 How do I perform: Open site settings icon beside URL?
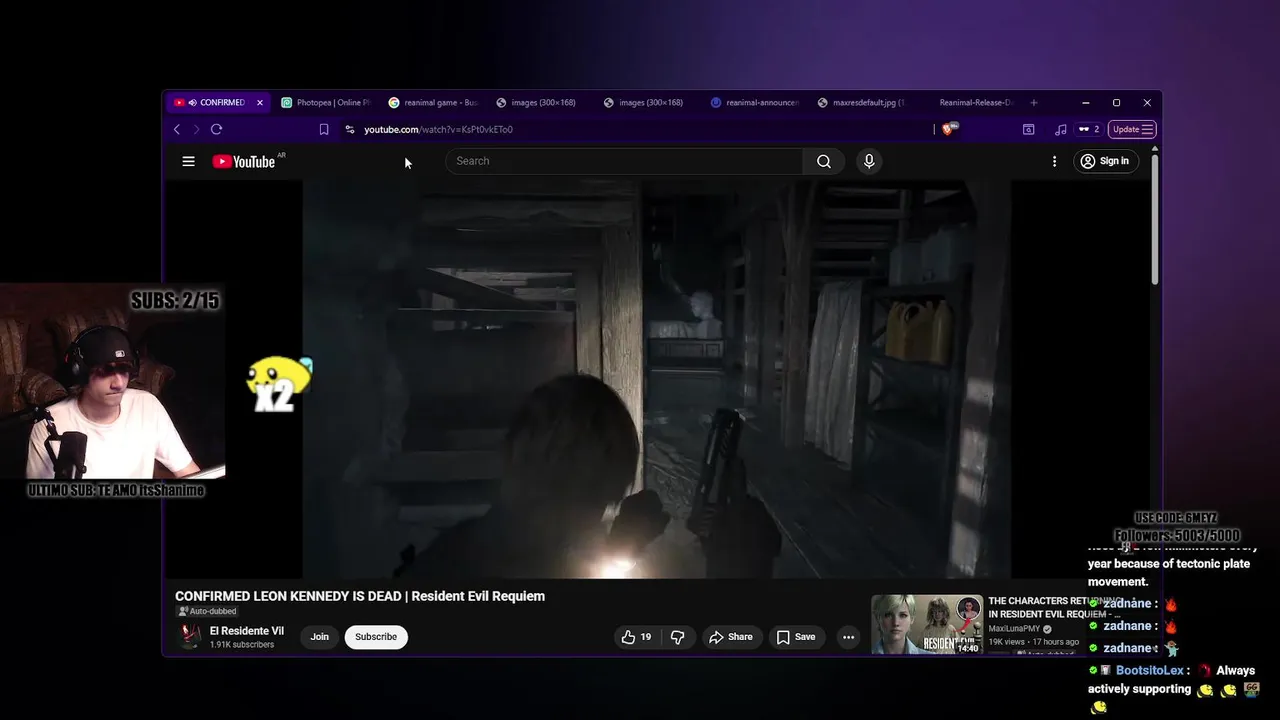[349, 129]
